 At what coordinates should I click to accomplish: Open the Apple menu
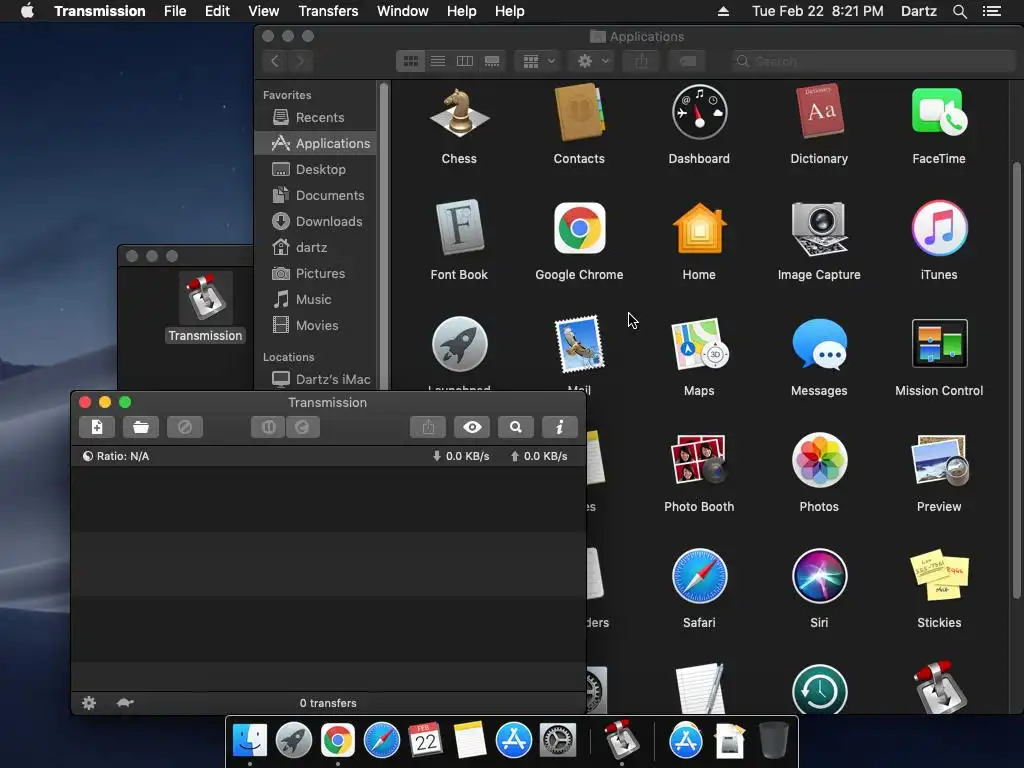pos(27,11)
